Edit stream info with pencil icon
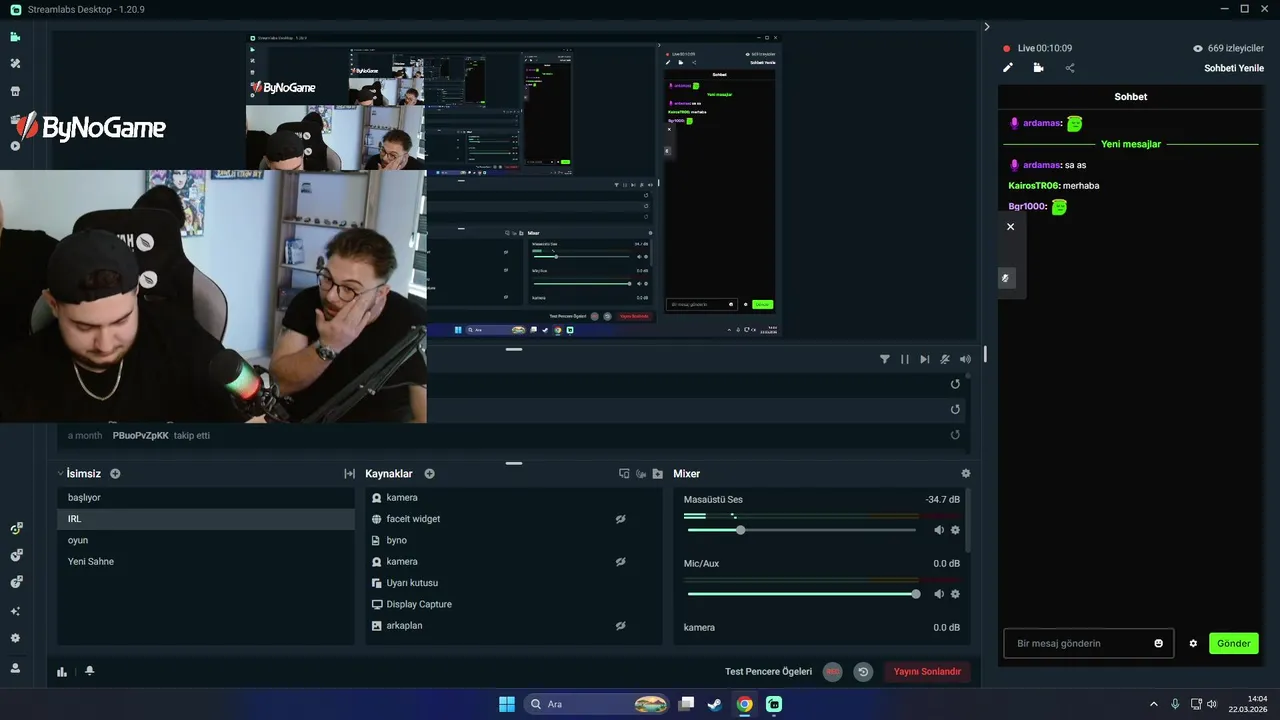The height and width of the screenshot is (720, 1280). pyautogui.click(x=1008, y=68)
